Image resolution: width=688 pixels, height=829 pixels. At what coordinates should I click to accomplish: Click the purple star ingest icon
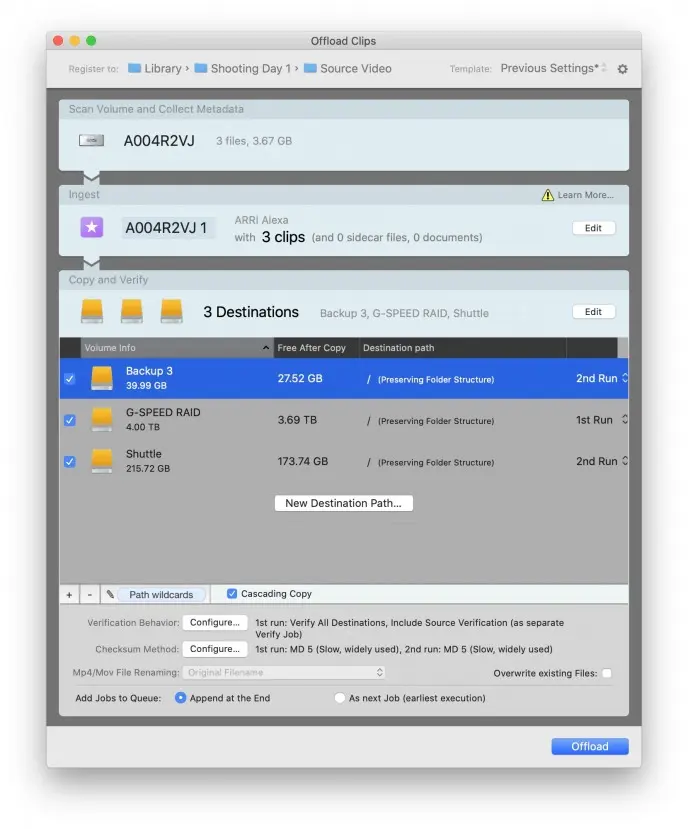click(x=92, y=228)
